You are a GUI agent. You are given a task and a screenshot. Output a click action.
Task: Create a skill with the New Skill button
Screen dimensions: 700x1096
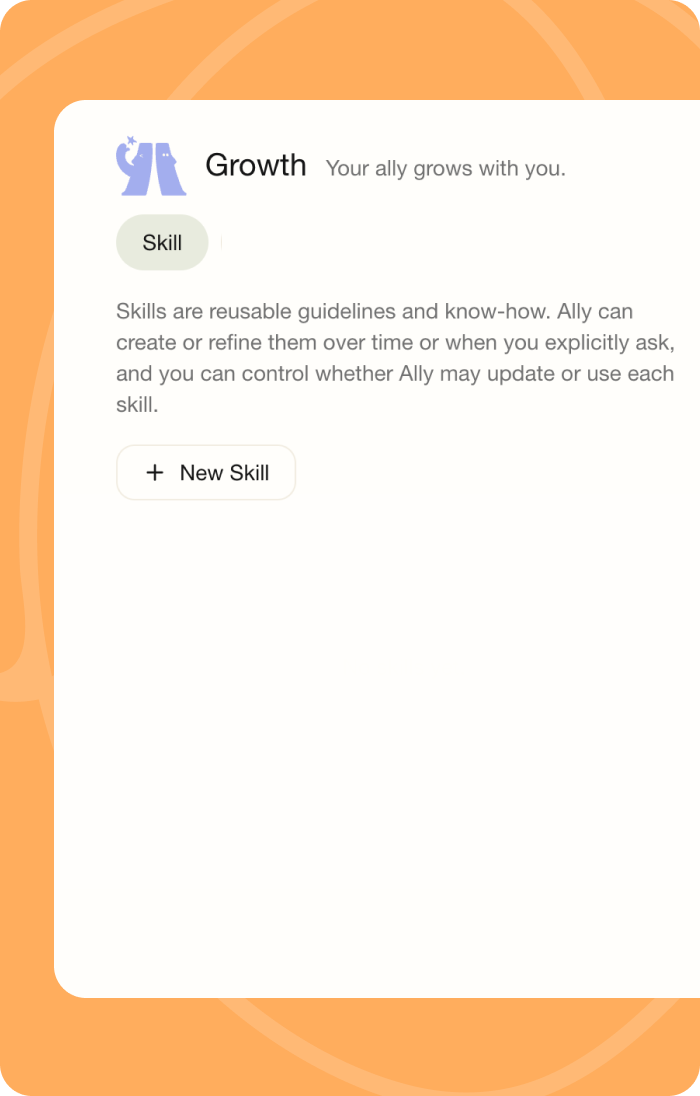(x=206, y=473)
